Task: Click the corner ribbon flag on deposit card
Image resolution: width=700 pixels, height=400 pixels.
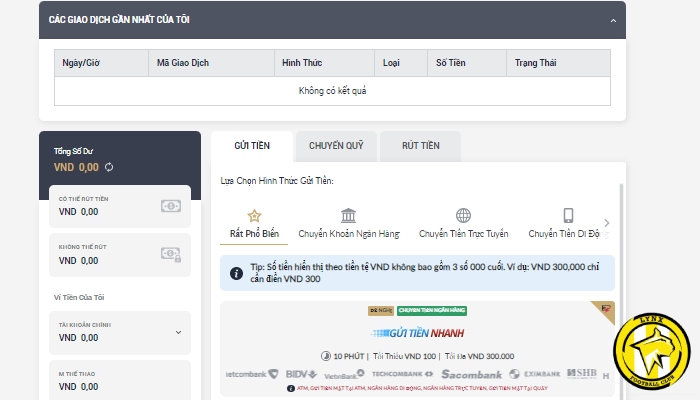Action: tap(605, 310)
